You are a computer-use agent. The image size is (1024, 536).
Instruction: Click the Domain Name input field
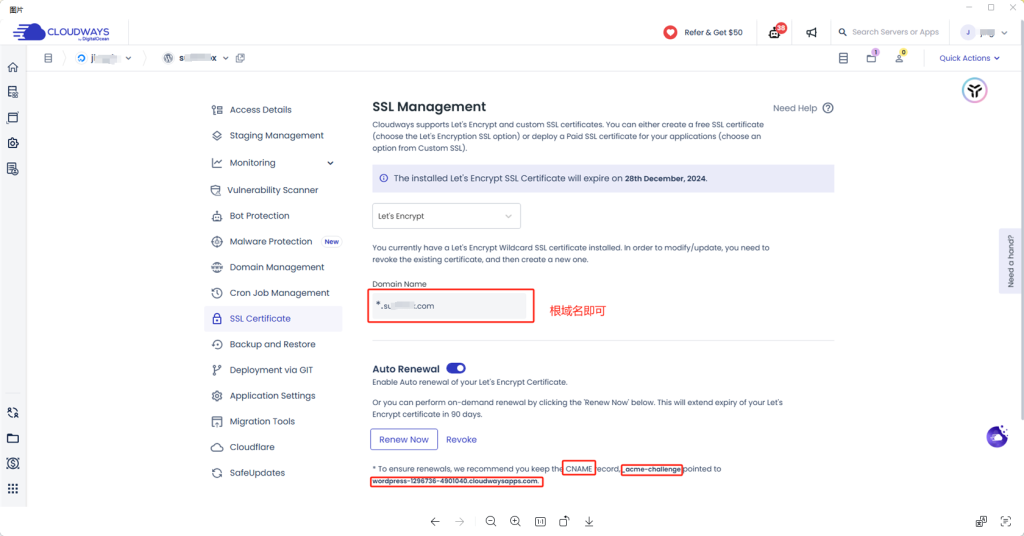pyautogui.click(x=449, y=306)
